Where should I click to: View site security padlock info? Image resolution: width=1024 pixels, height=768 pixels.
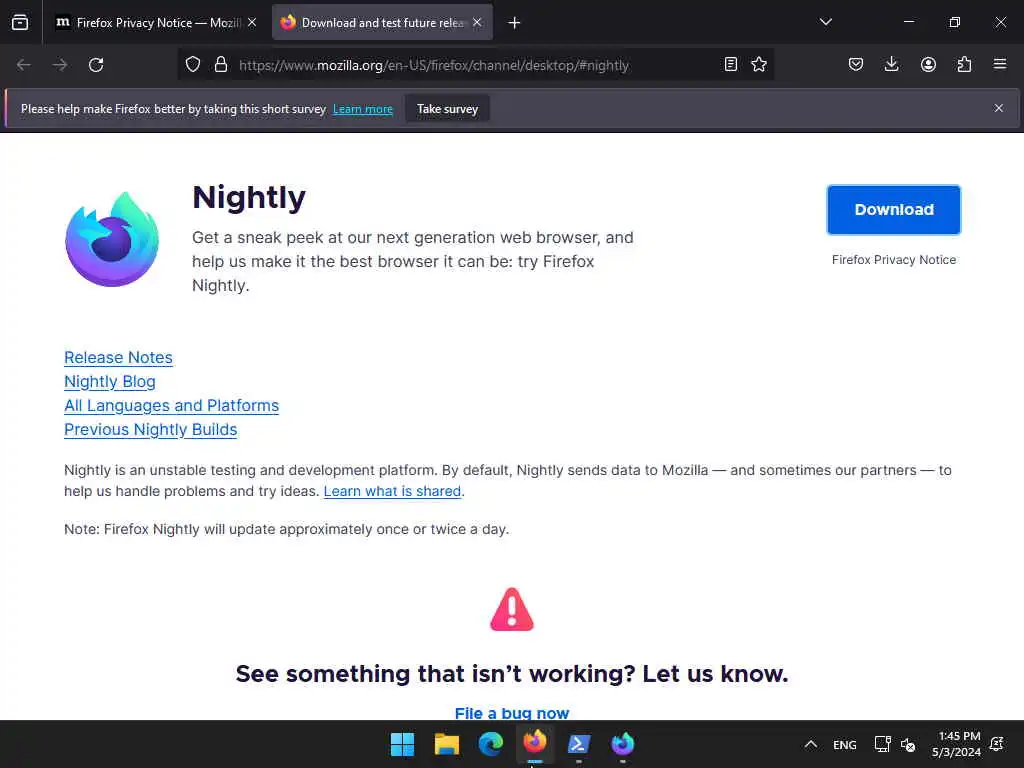[221, 65]
